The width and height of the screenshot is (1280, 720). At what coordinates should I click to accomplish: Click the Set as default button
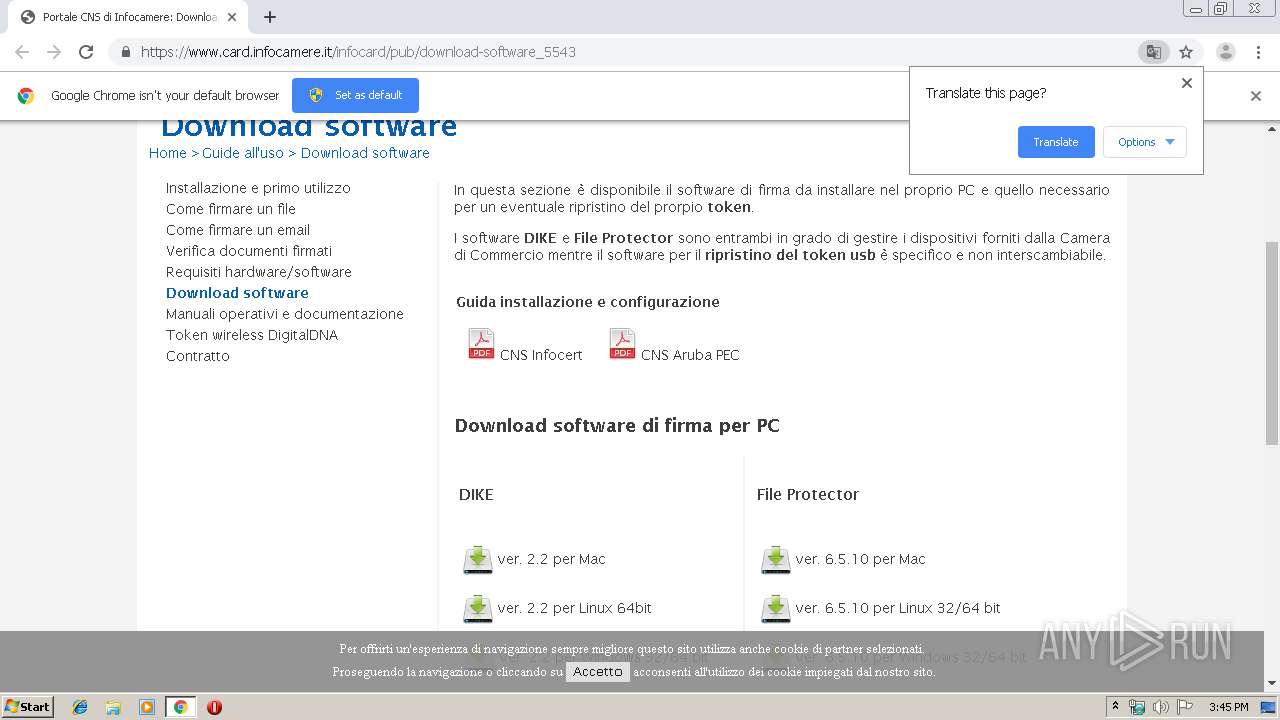coord(355,95)
